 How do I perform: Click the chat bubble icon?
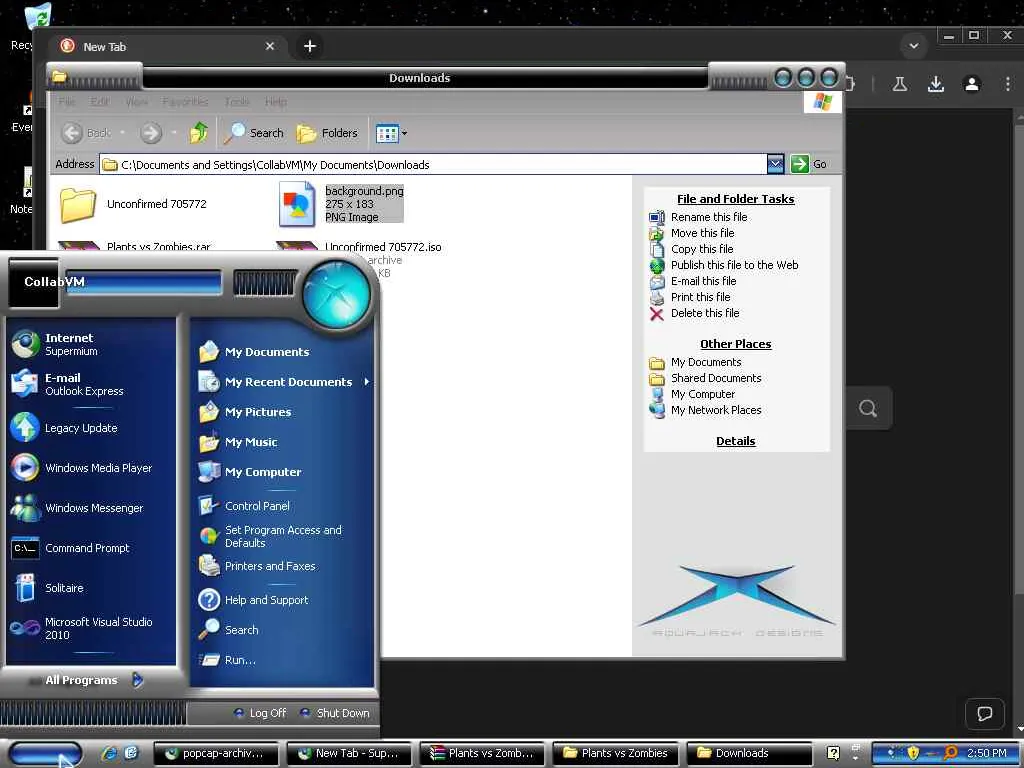click(985, 713)
